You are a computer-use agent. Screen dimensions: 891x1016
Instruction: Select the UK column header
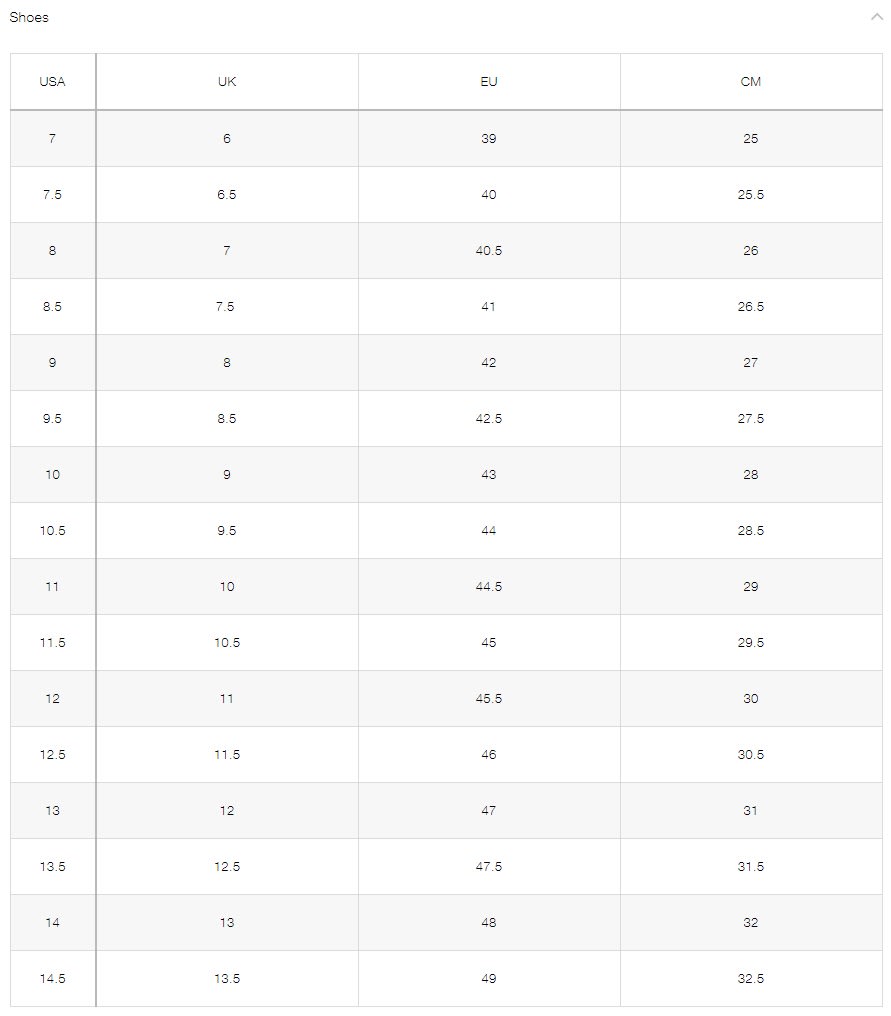(x=225, y=82)
